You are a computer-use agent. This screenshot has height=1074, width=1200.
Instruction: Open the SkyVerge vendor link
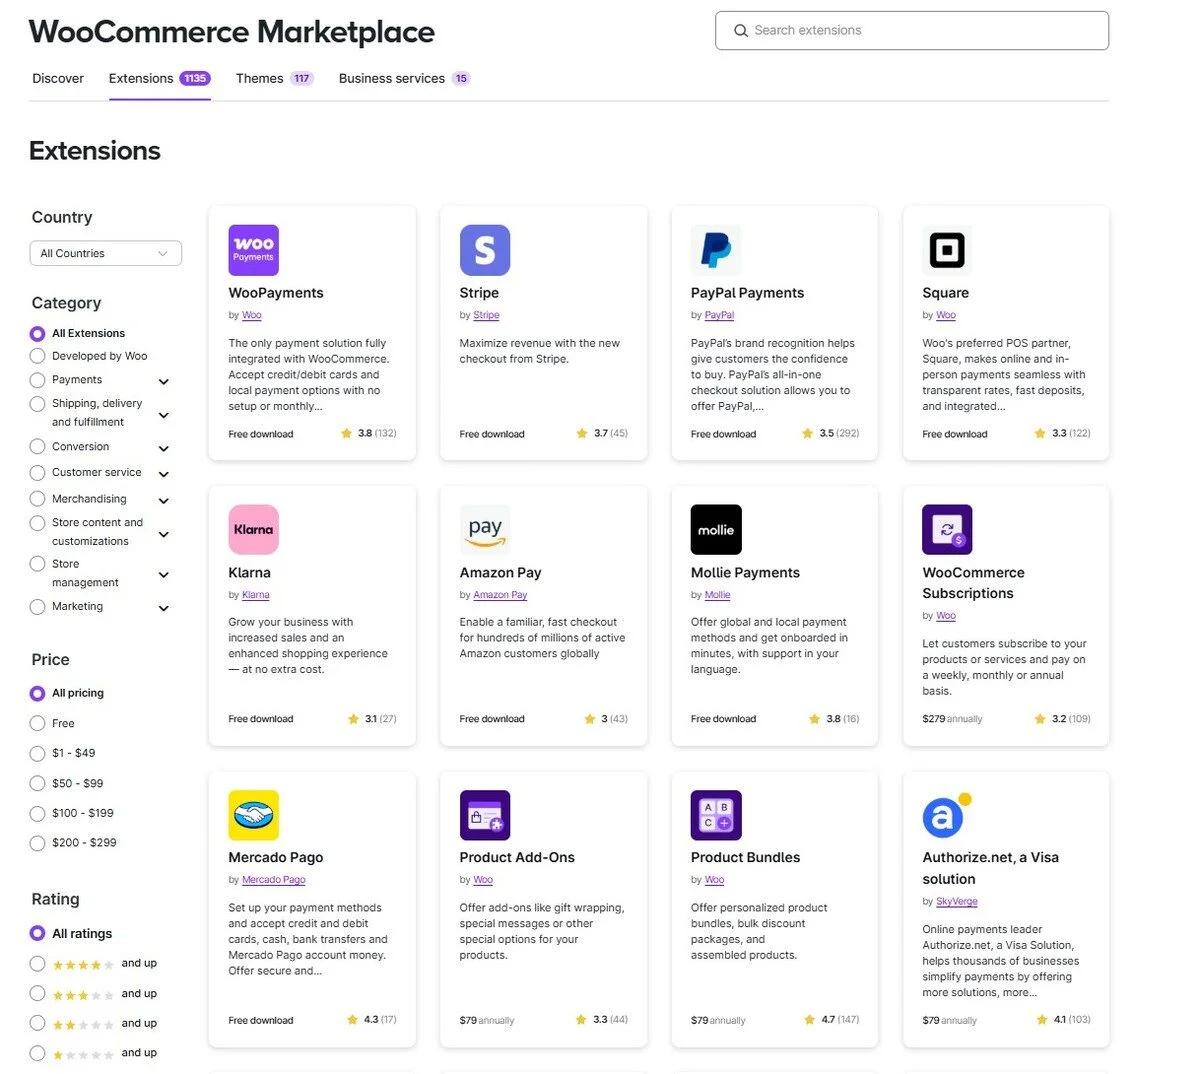[x=957, y=901]
